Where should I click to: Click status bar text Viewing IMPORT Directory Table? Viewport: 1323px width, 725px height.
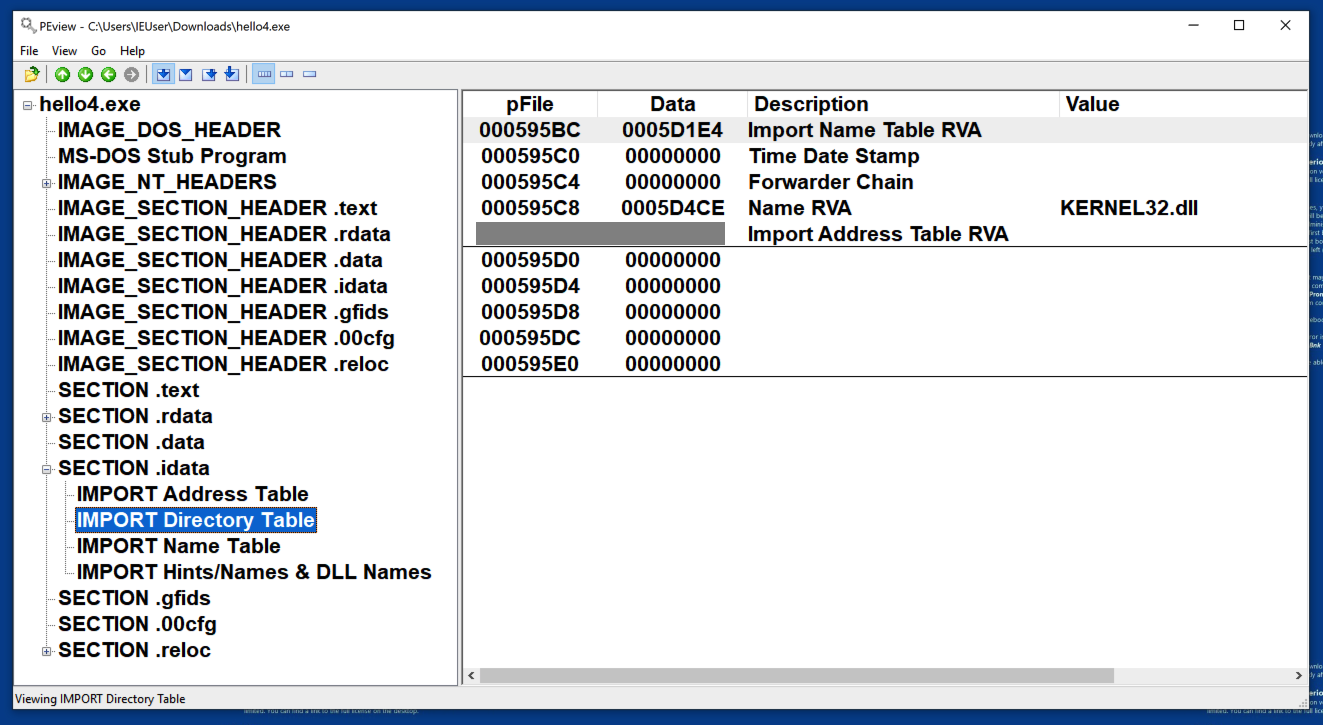click(x=100, y=699)
